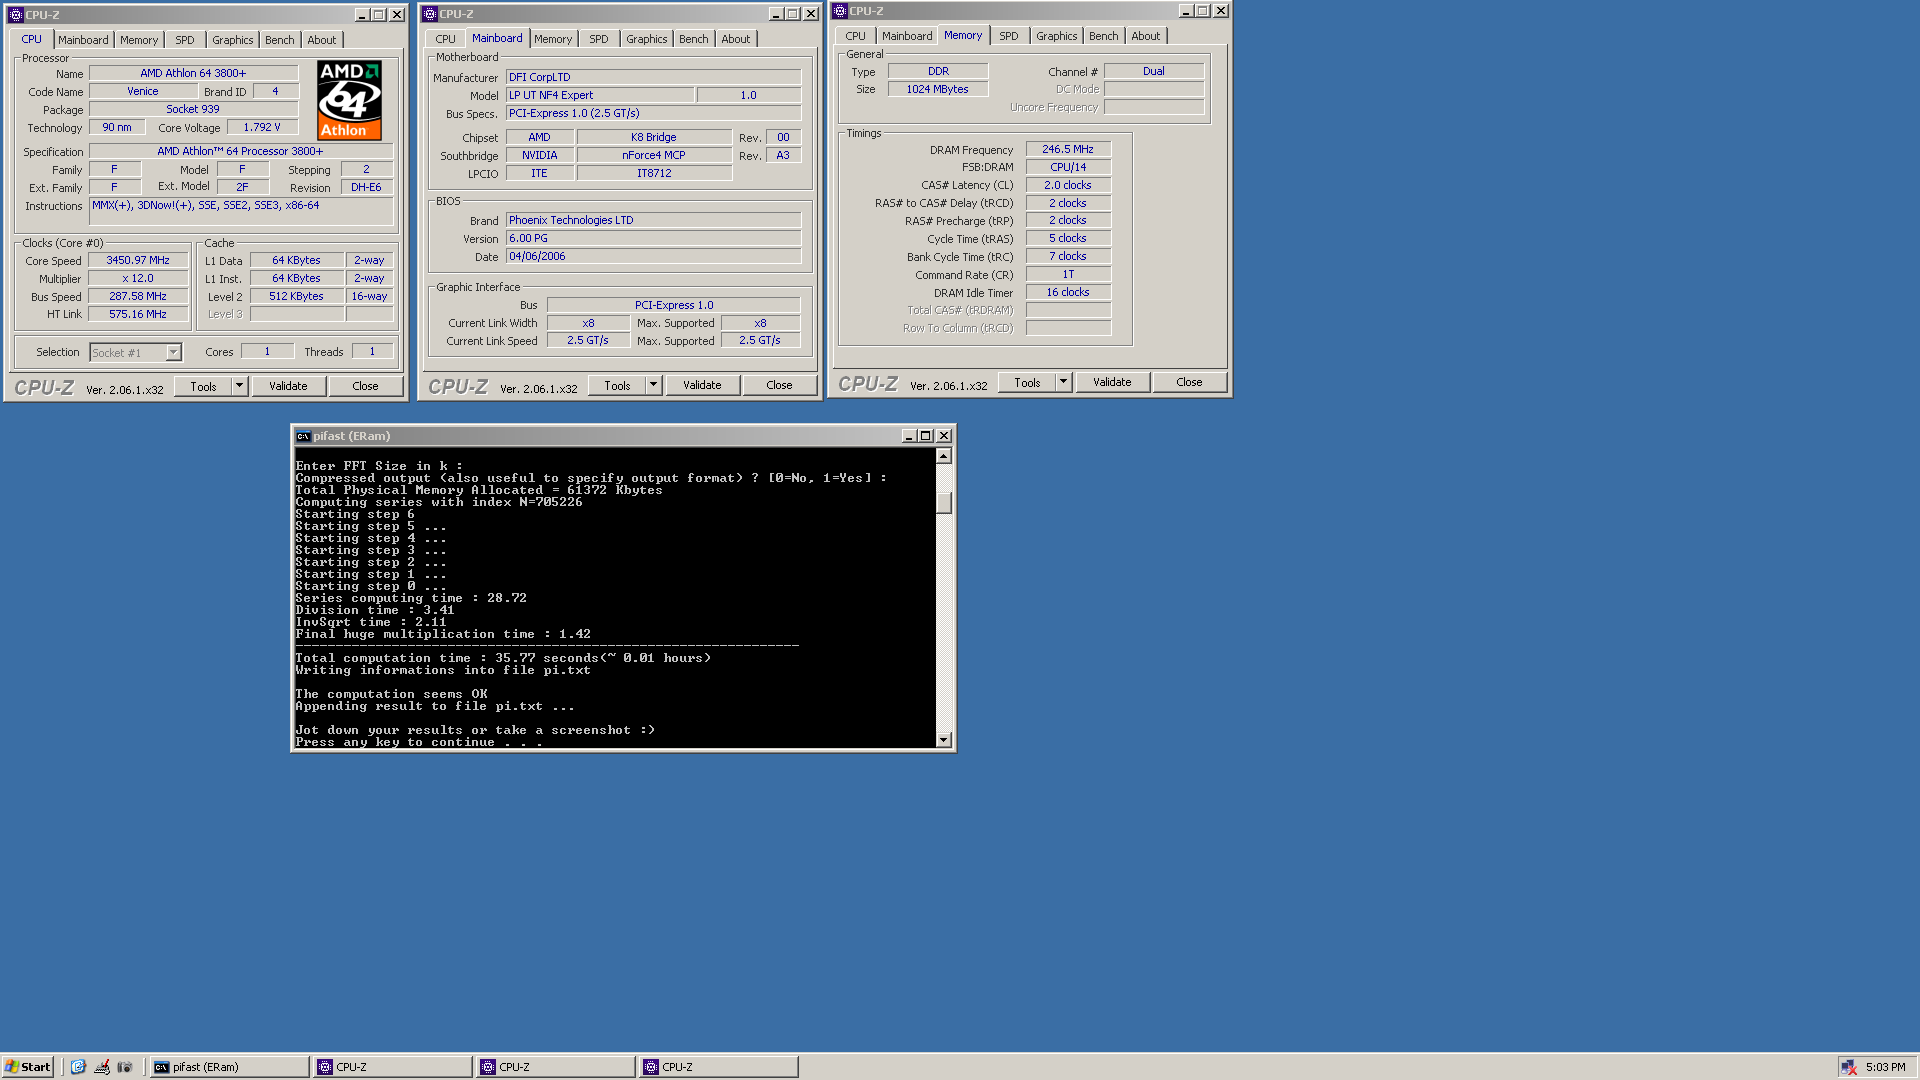
Task: Open Bench tab in the right CPU-Z window
Action: [x=1104, y=36]
